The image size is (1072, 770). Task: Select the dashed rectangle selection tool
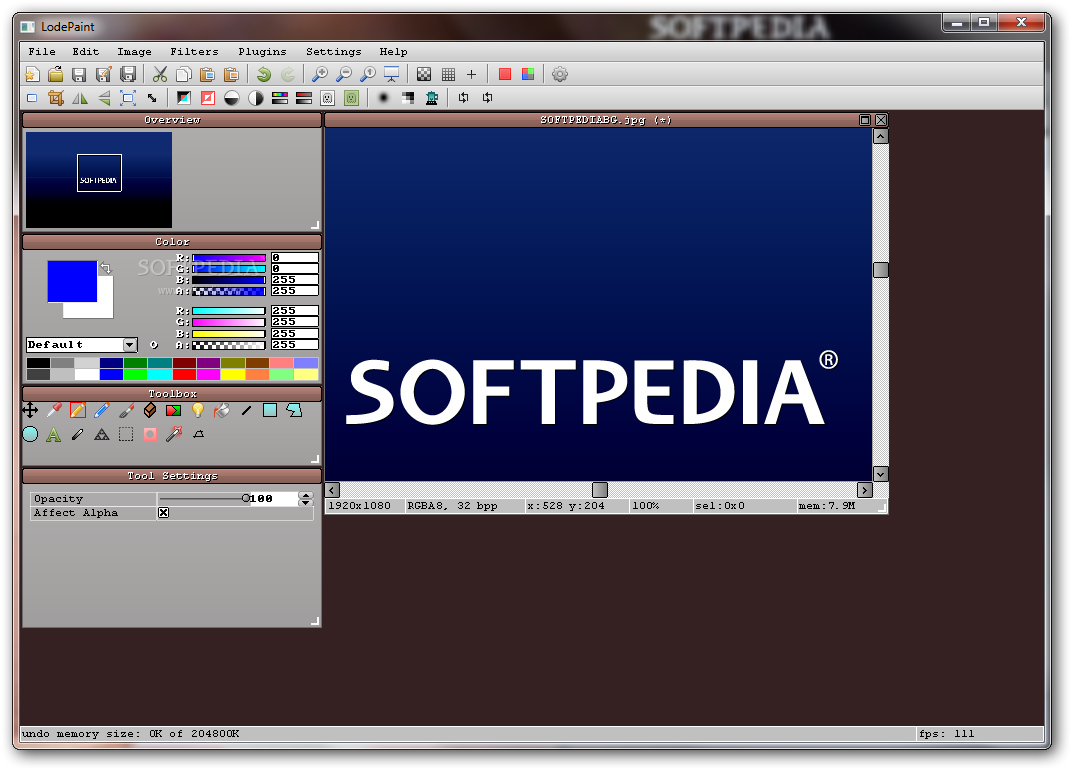click(x=126, y=434)
